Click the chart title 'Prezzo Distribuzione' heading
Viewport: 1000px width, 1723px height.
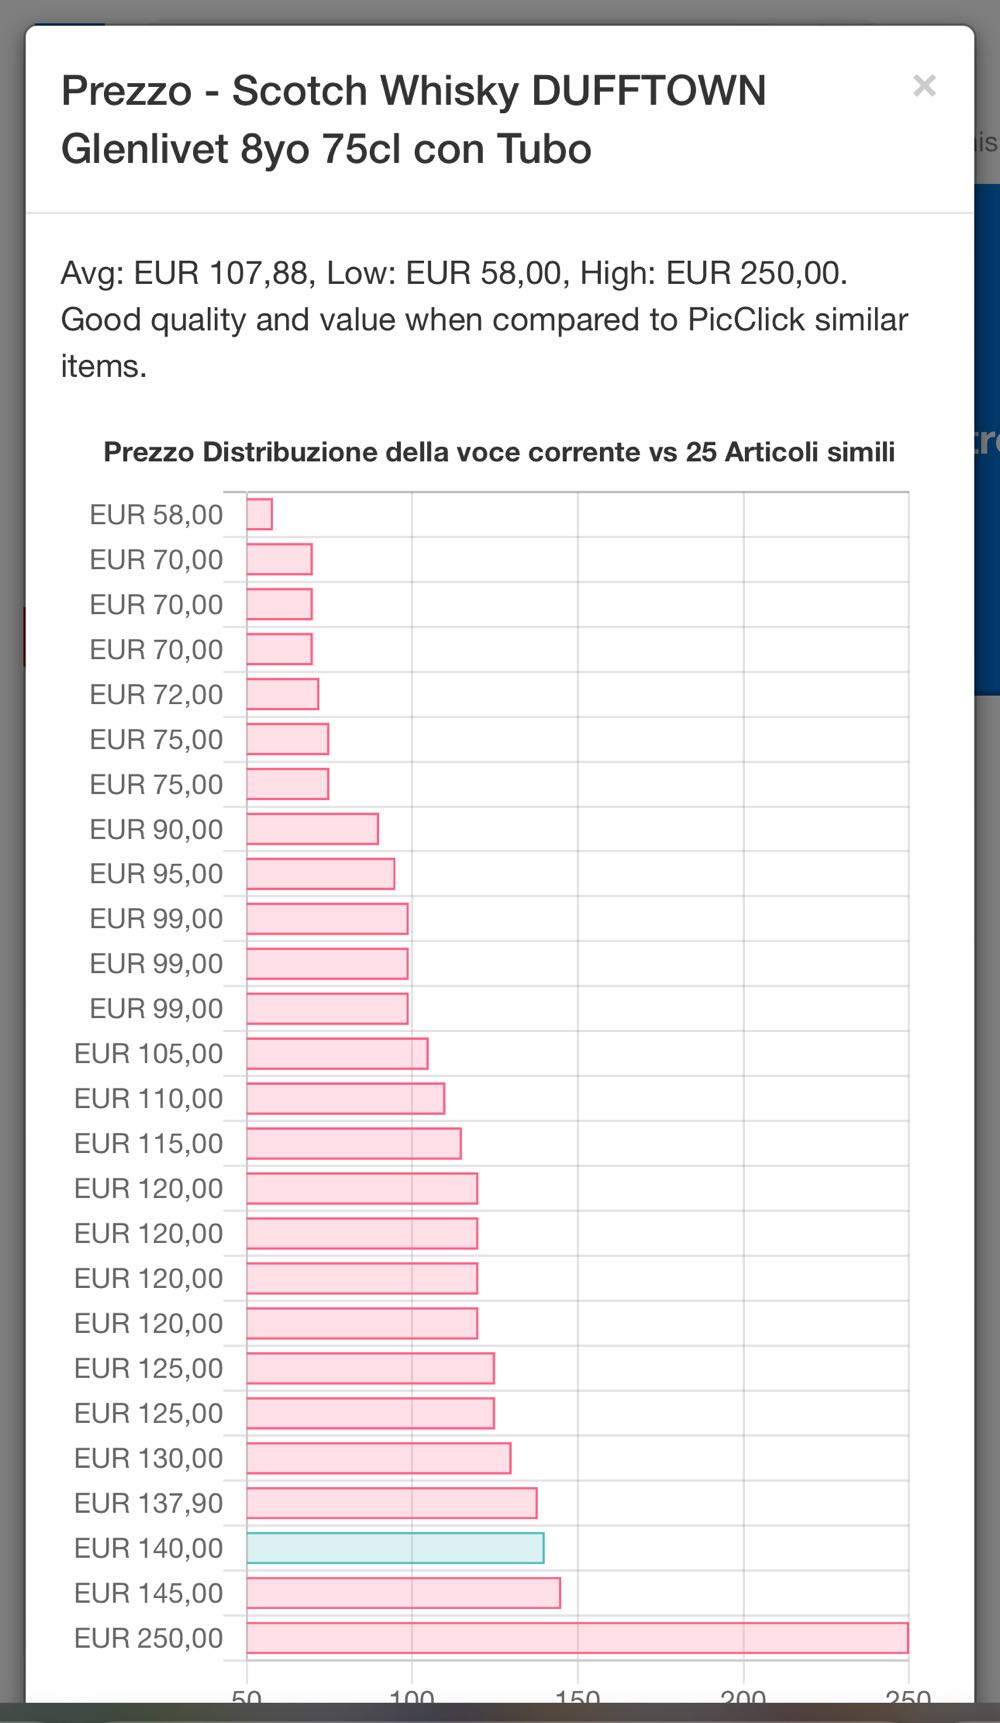(499, 452)
